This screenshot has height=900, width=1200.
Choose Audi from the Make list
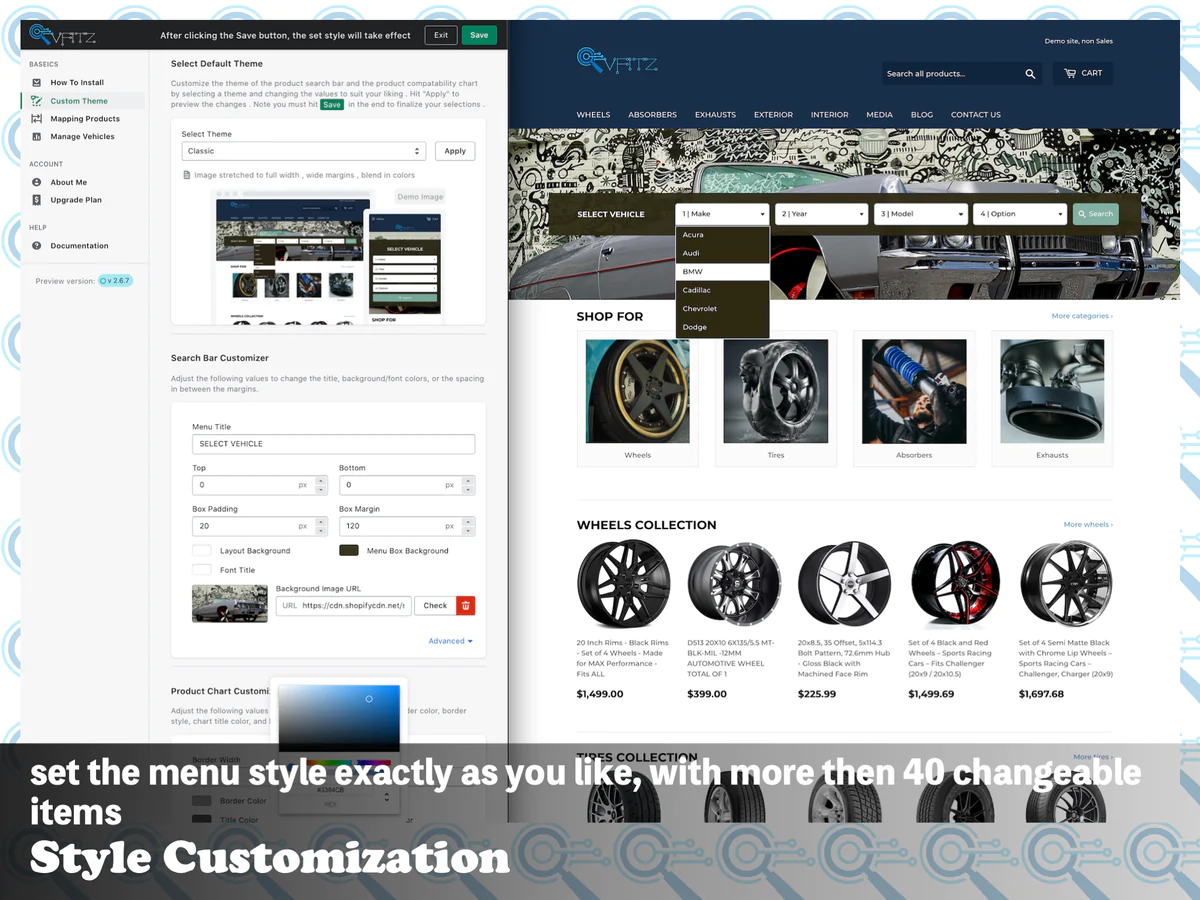point(722,253)
